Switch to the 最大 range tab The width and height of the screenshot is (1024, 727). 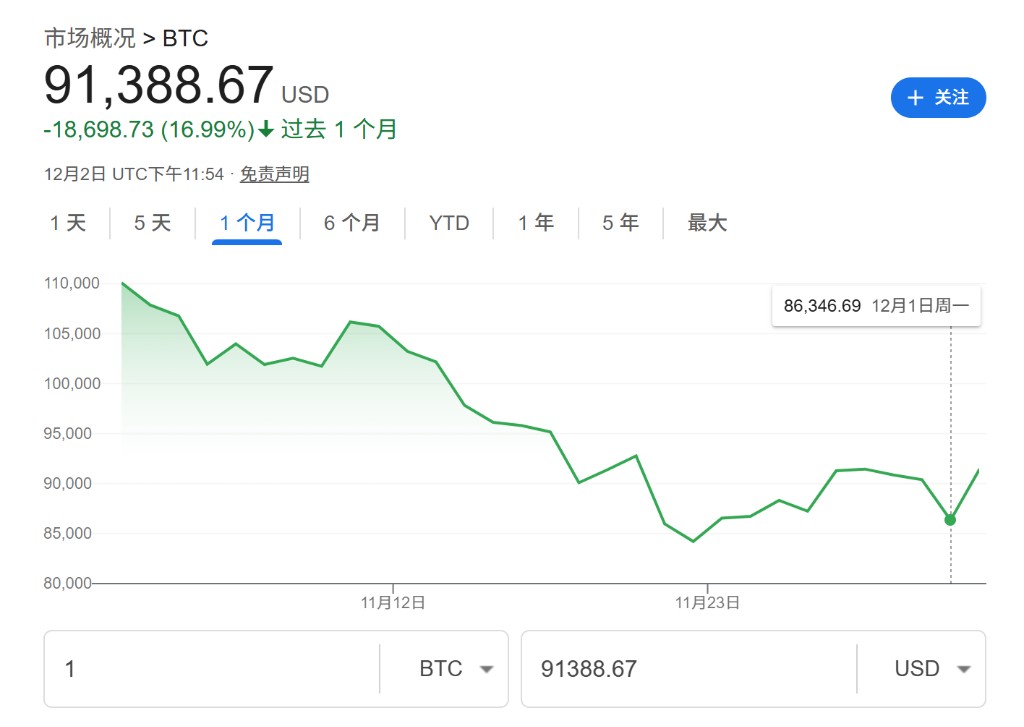pos(707,223)
